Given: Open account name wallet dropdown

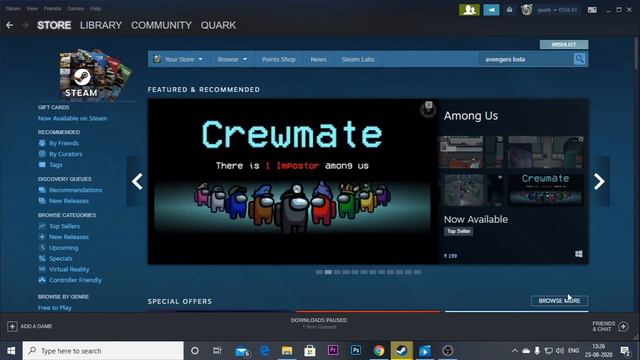Looking at the screenshot, I should pyautogui.click(x=557, y=10).
